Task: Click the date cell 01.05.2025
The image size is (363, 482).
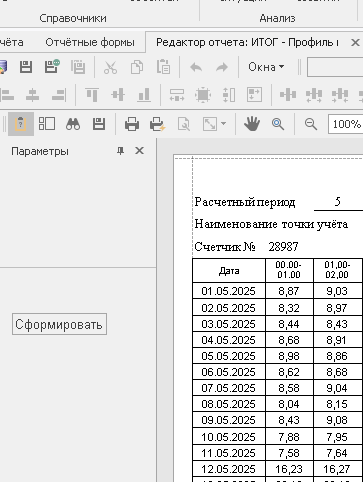Action: (228, 291)
